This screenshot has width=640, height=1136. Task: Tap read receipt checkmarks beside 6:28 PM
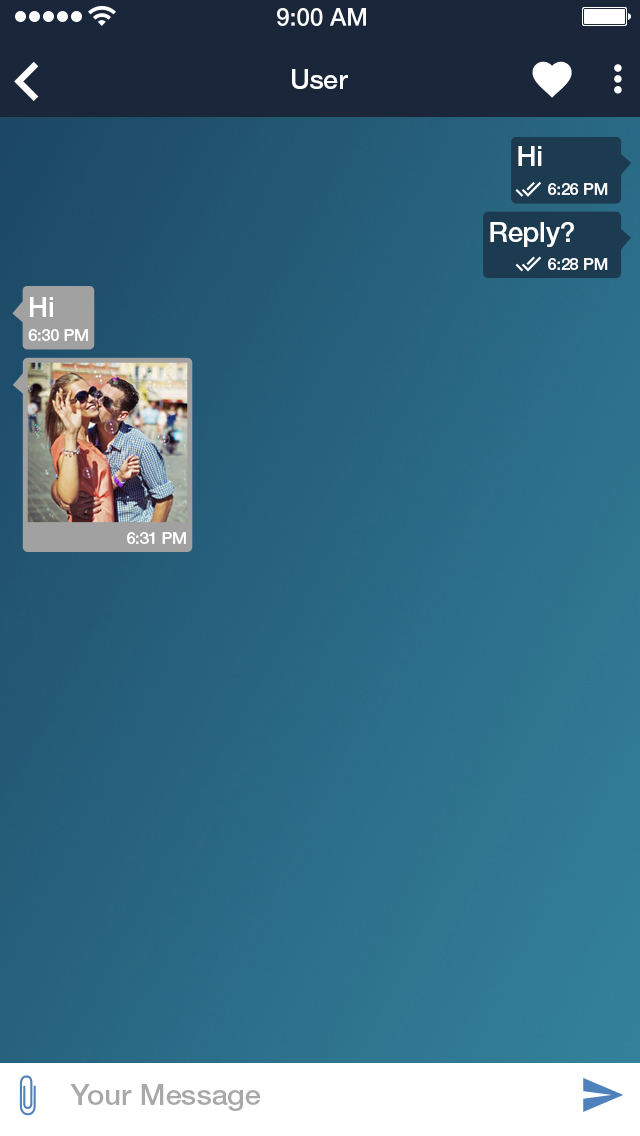[x=528, y=264]
